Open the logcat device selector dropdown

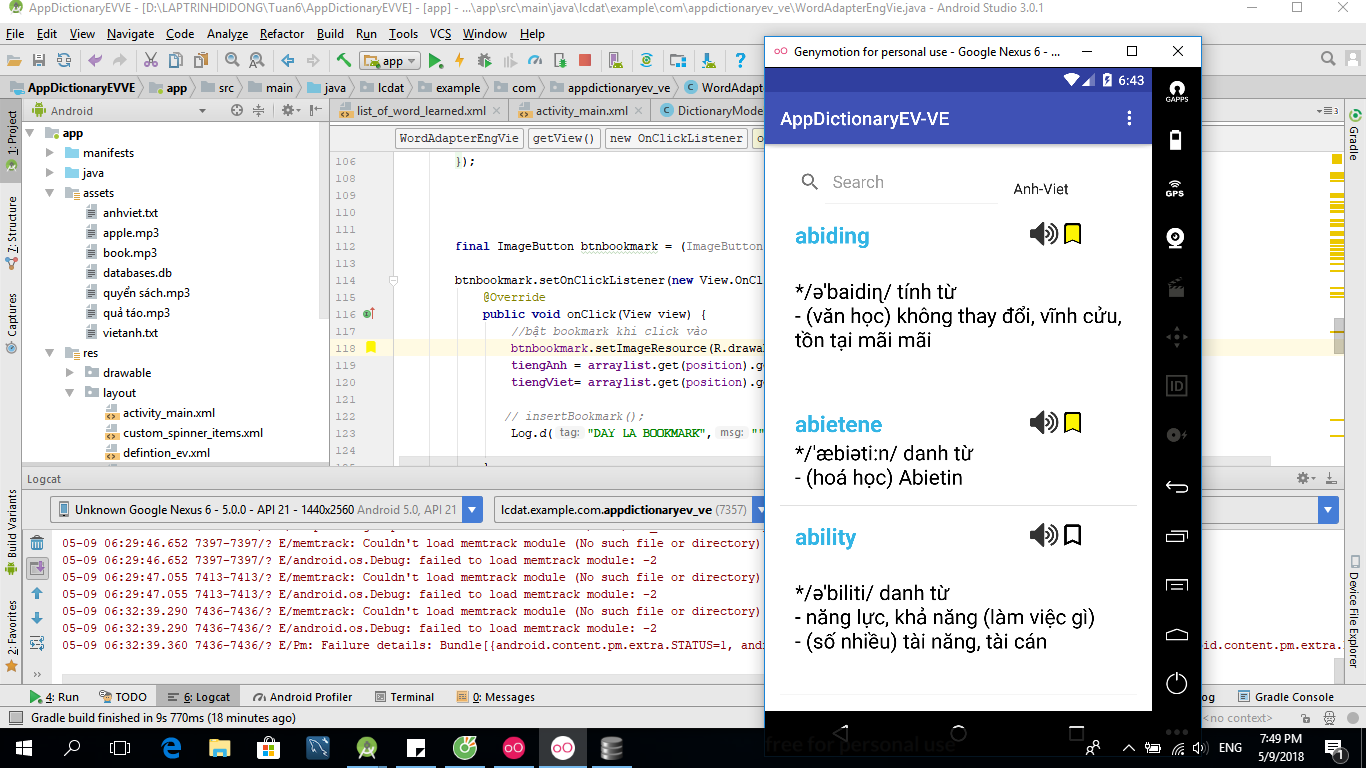point(473,510)
